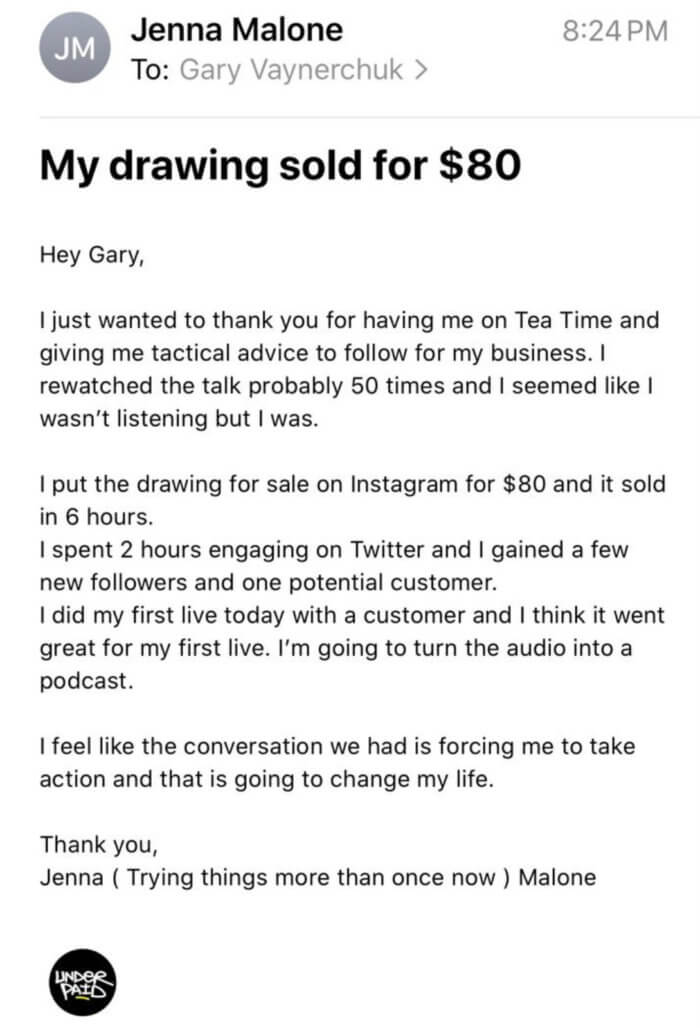This screenshot has width=700, height=1028.
Task: Select the To: label in header
Action: coord(151,70)
